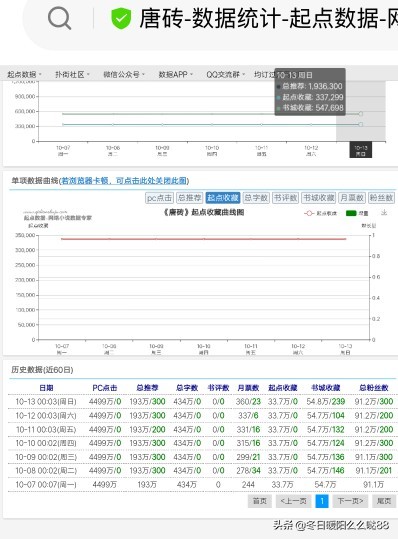Viewport: 398px width, 539px height.
Task: Switch chart to 书评数
Action: pos(285,198)
